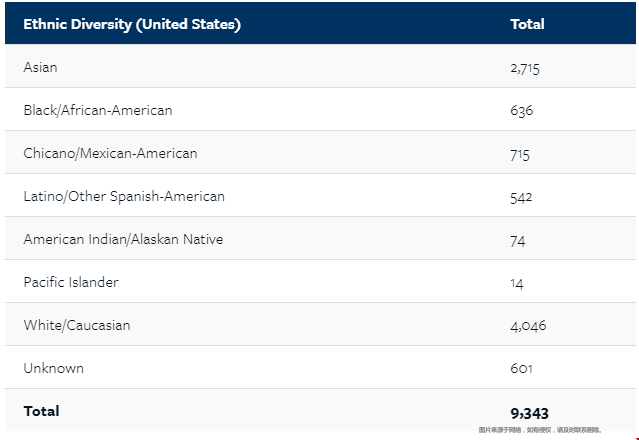
Task: Click the value 4,046
Action: pos(528,326)
